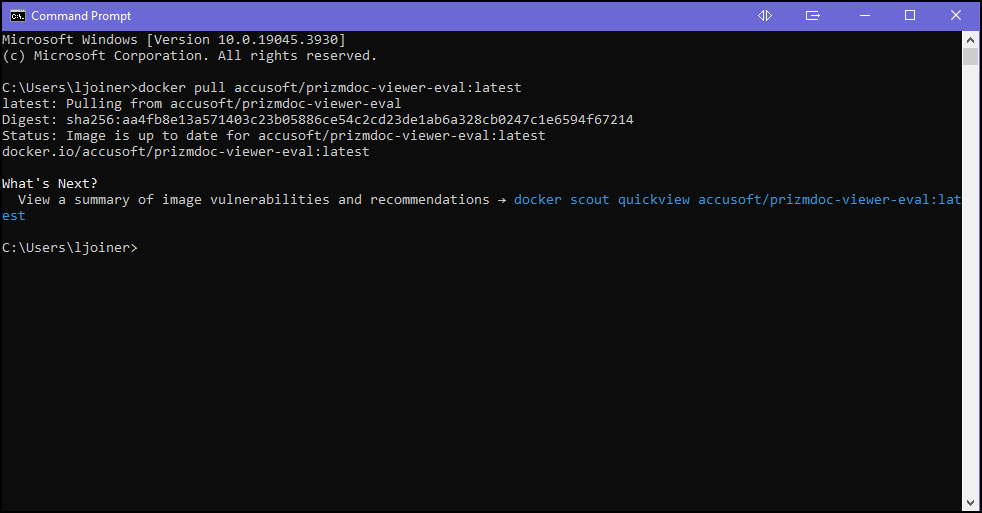Screen dimensions: 982x513
Task: Minimize the Command Prompt window
Action: [x=862, y=16]
